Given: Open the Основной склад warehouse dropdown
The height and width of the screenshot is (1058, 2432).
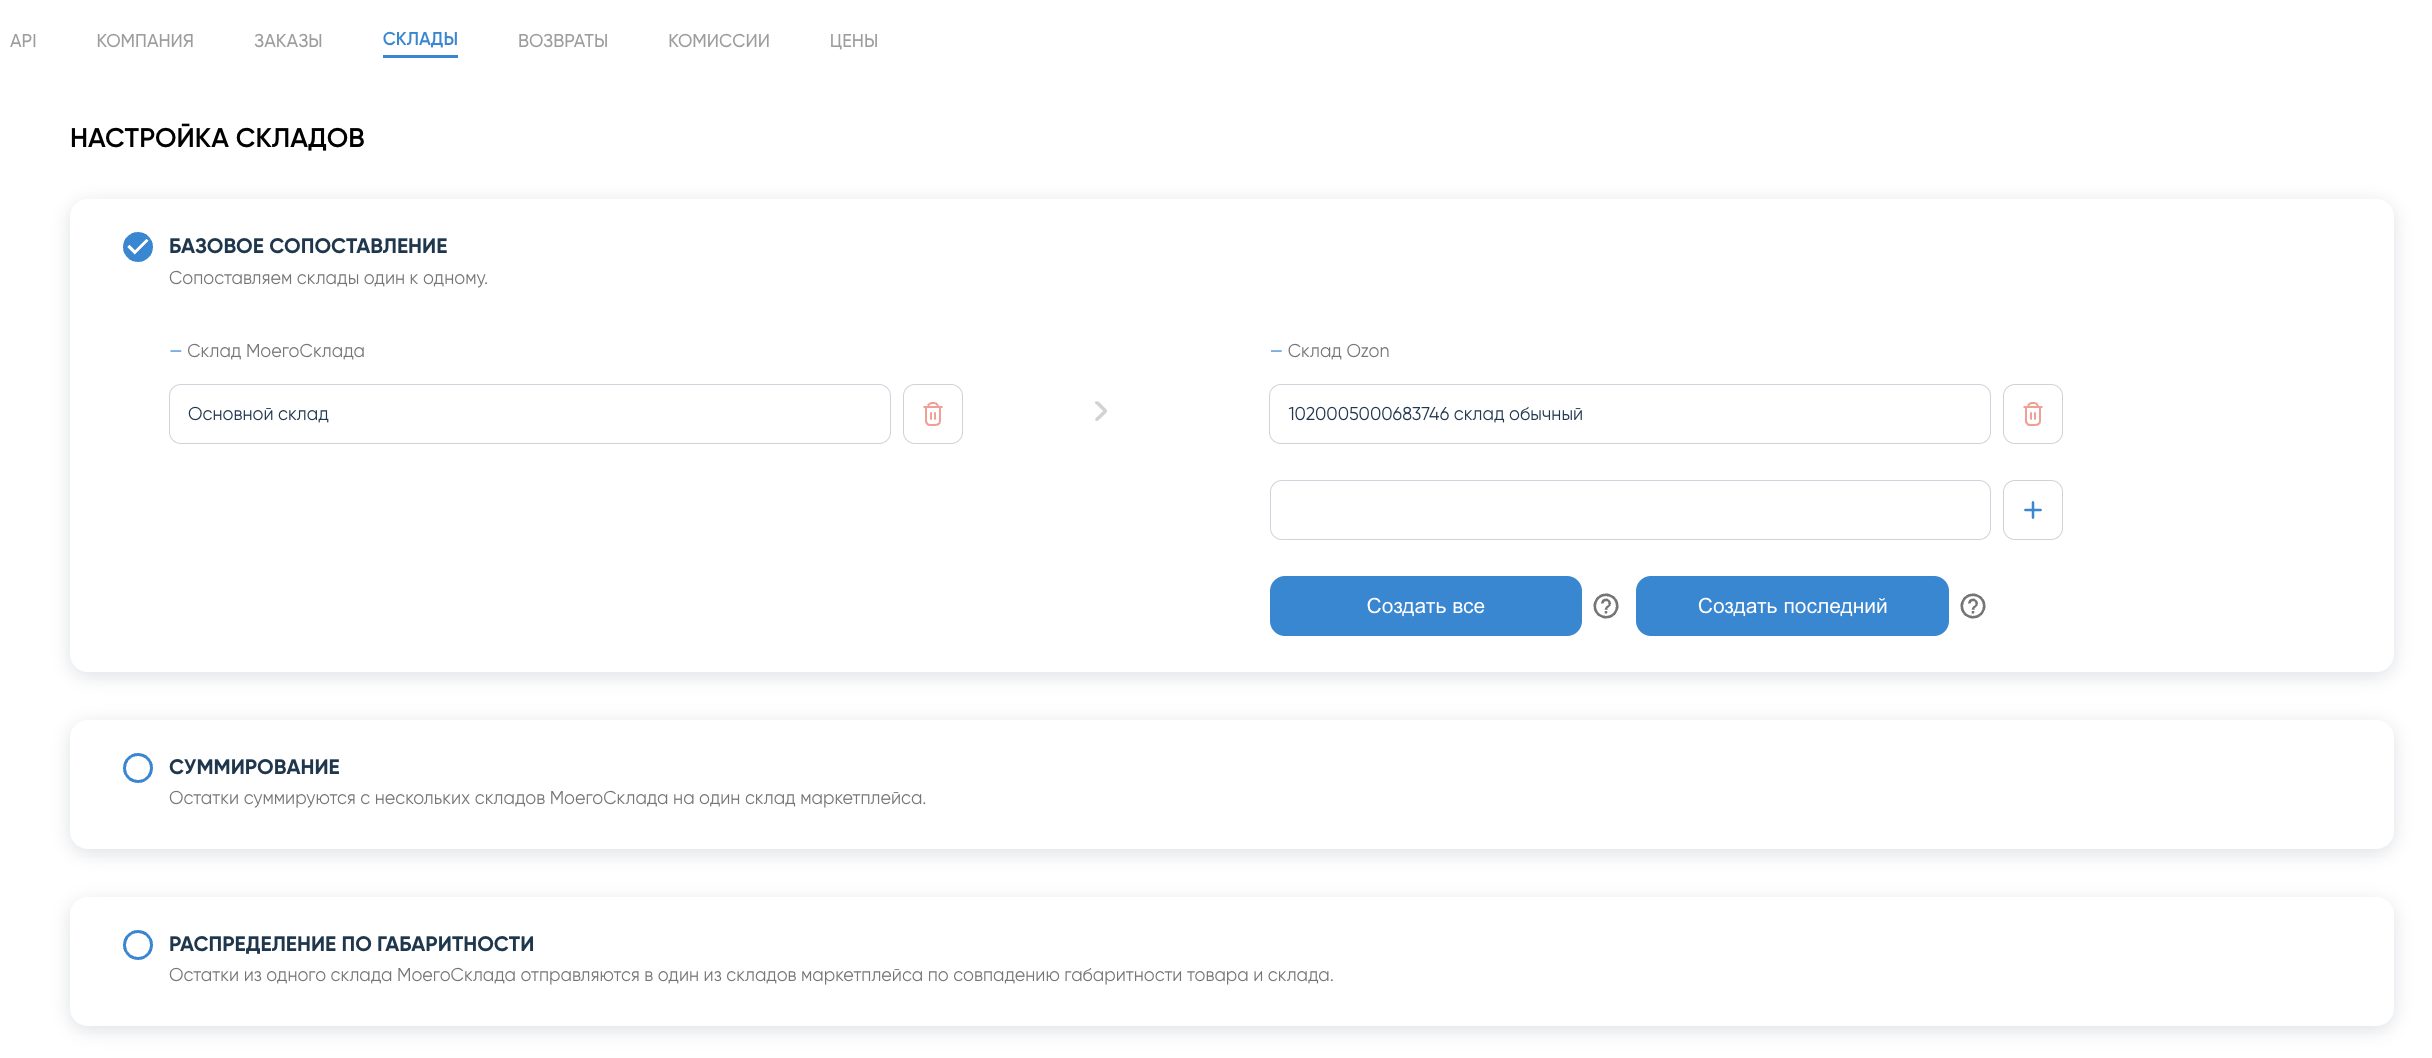Looking at the screenshot, I should click(x=529, y=414).
